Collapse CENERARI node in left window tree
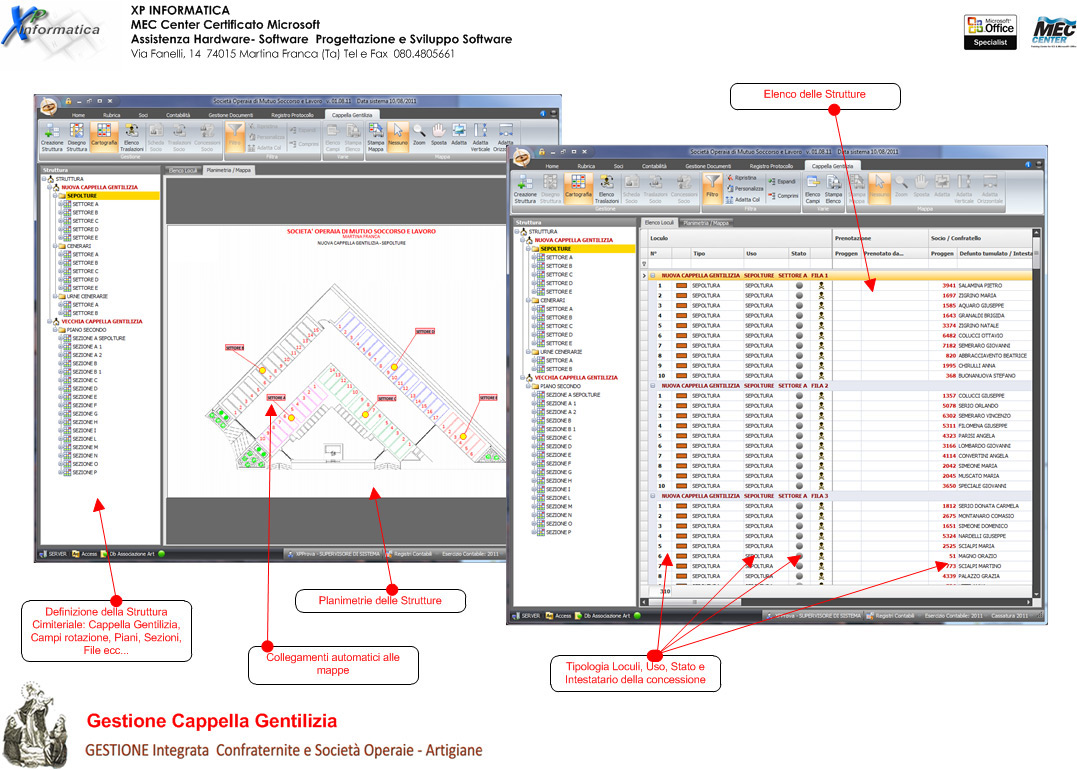Image resolution: width=1077 pixels, height=770 pixels. coord(55,246)
